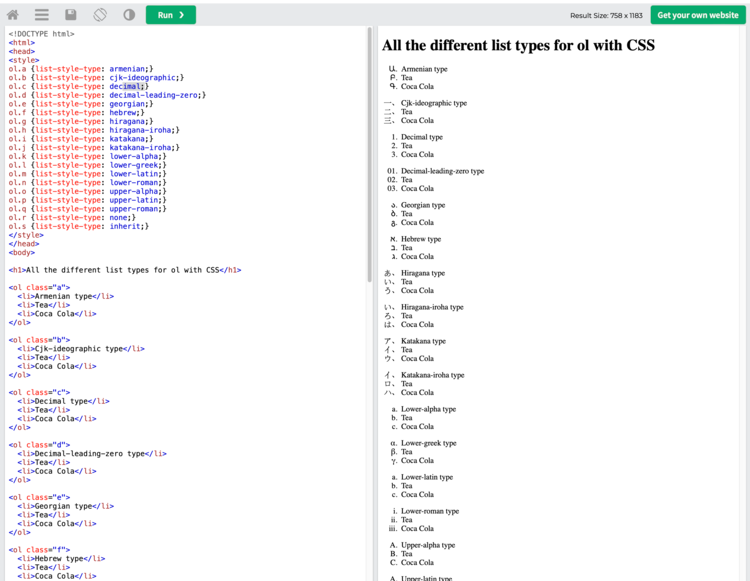Run the code with Run button
Screen dimensions: 750x581
pyautogui.click(x=171, y=15)
